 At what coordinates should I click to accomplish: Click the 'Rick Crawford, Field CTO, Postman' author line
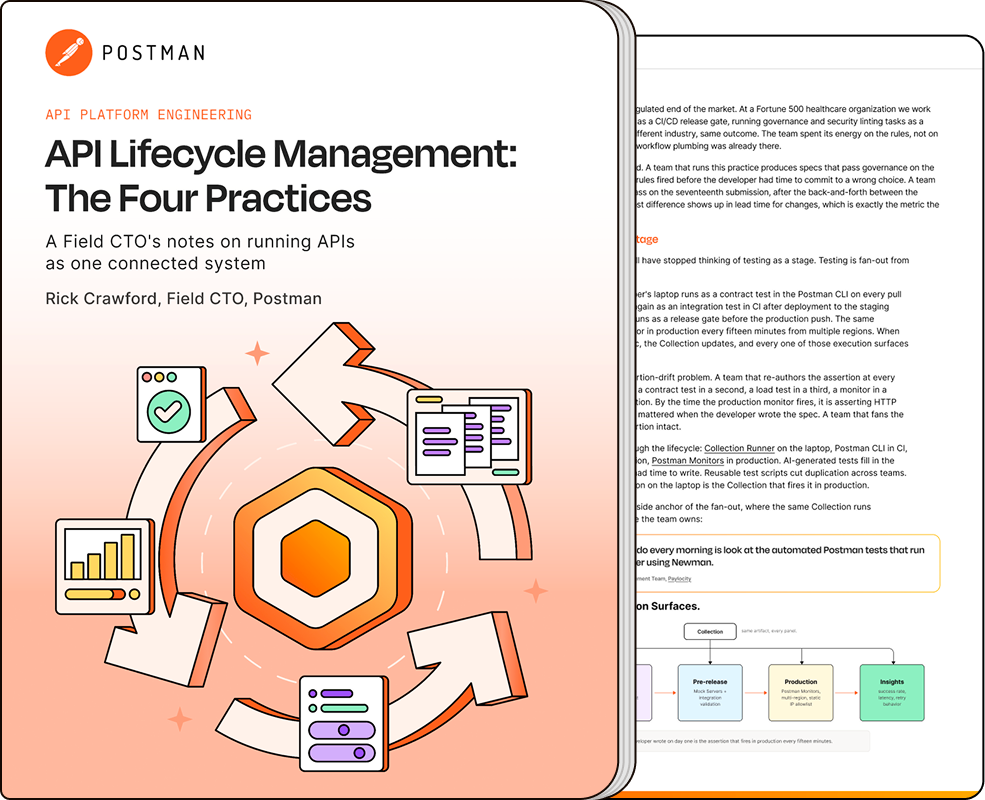(183, 298)
